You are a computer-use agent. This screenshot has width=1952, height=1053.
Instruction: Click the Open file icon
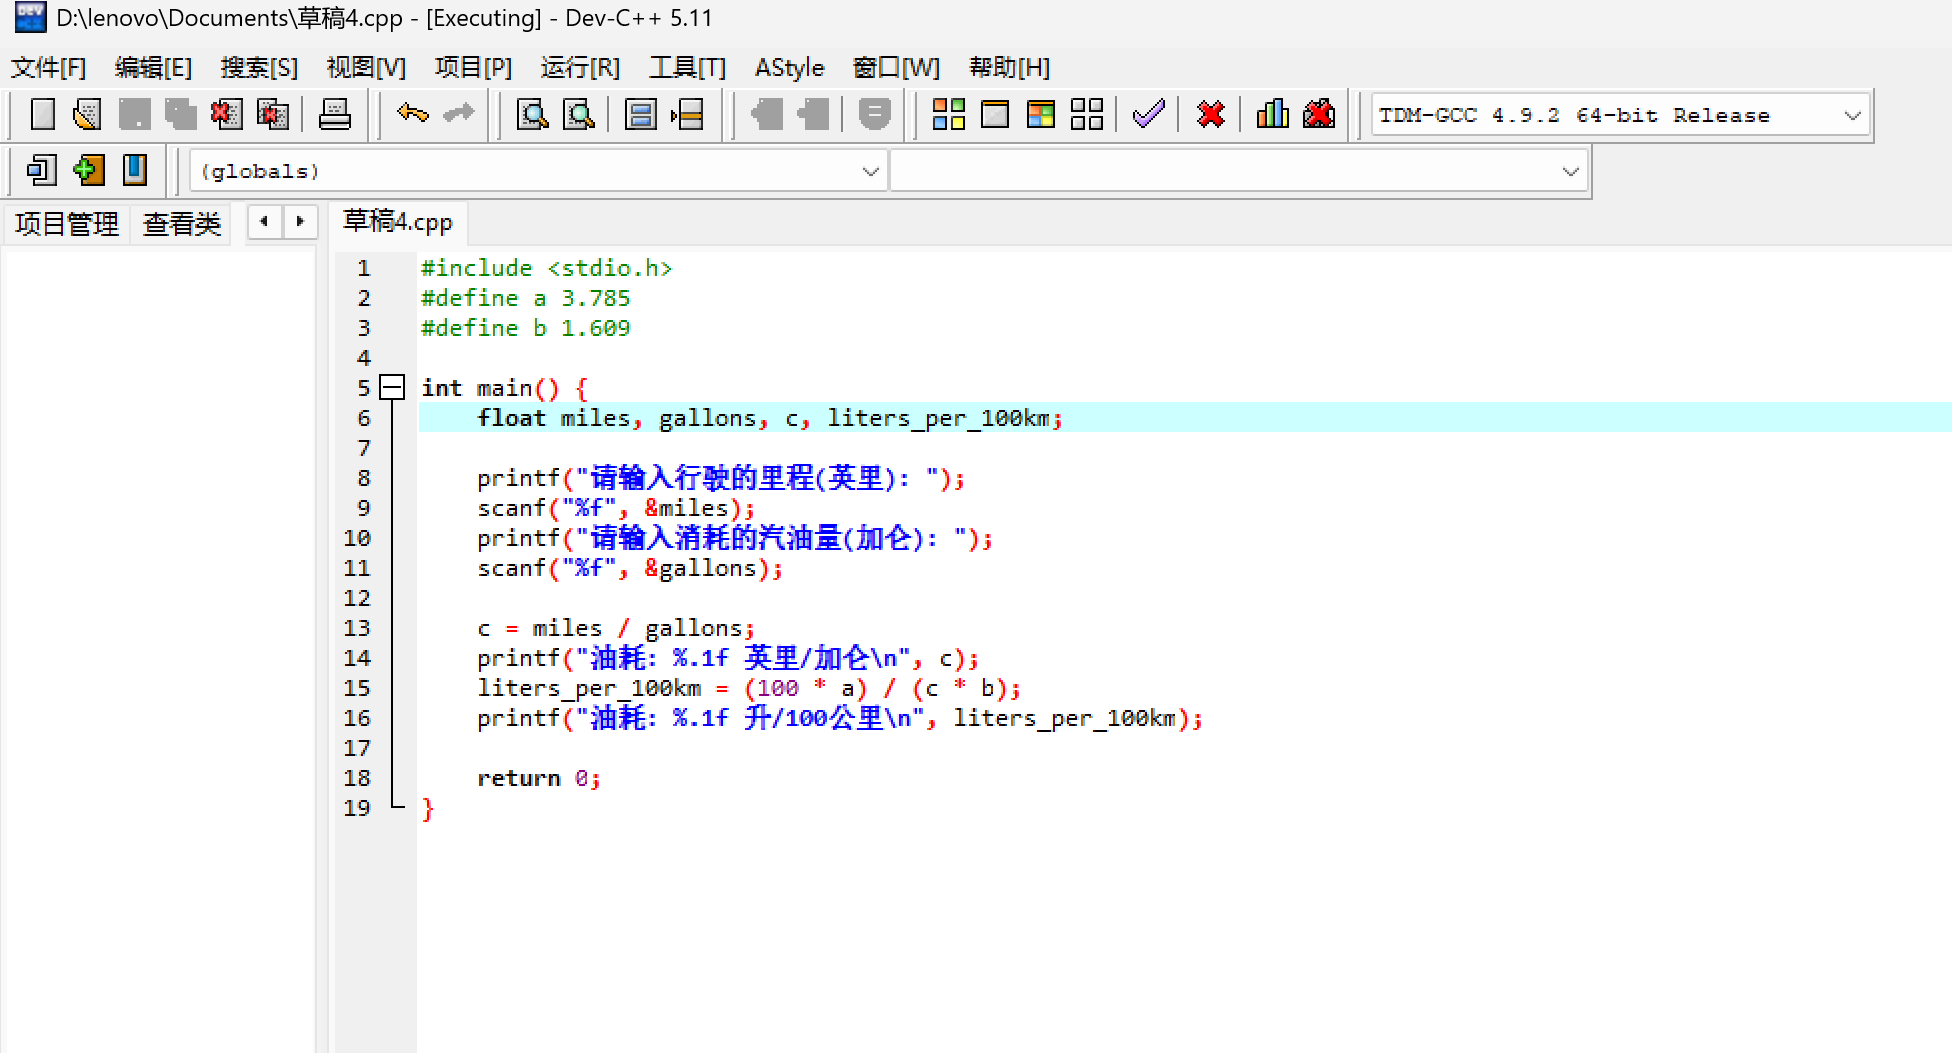point(88,114)
